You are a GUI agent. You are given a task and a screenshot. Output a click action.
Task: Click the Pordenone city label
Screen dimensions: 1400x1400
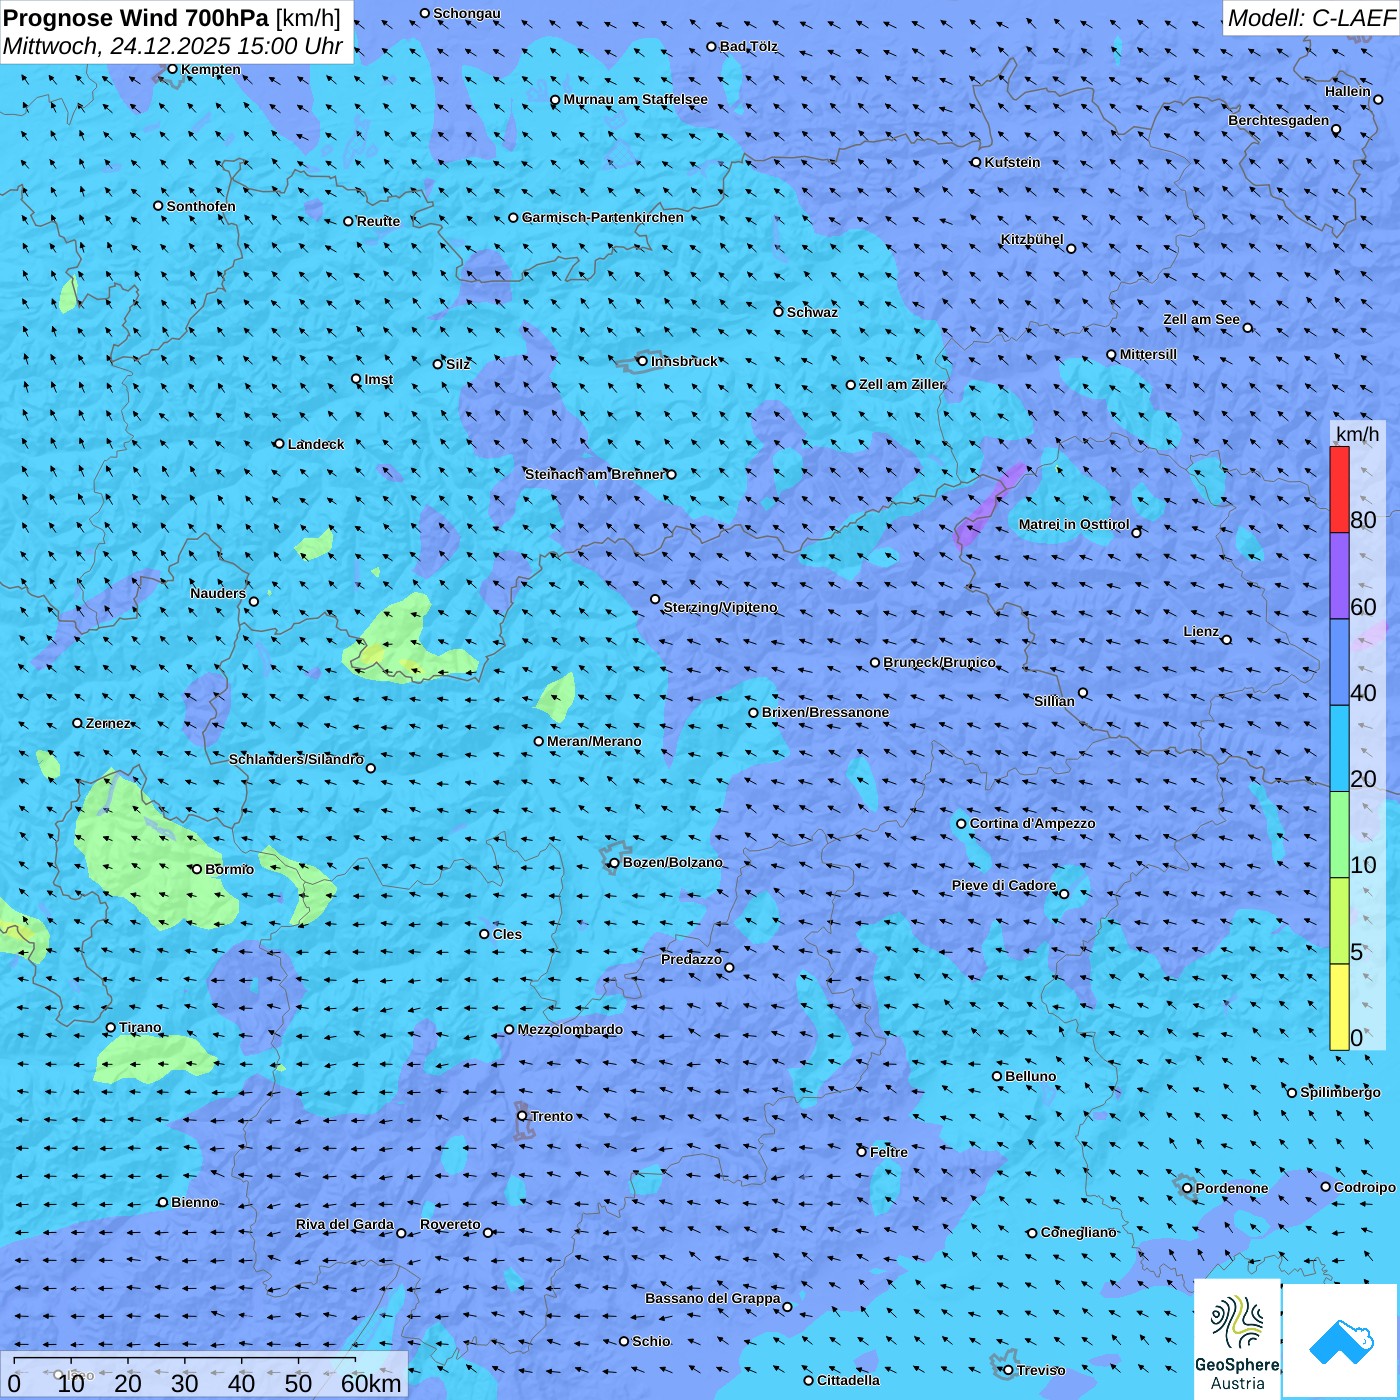1232,1188
